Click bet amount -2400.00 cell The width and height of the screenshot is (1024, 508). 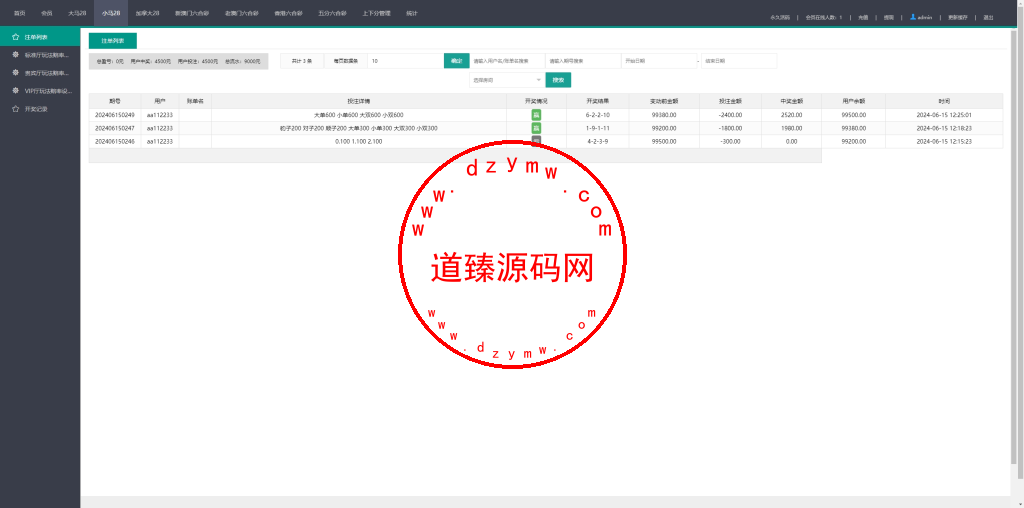tap(729, 115)
